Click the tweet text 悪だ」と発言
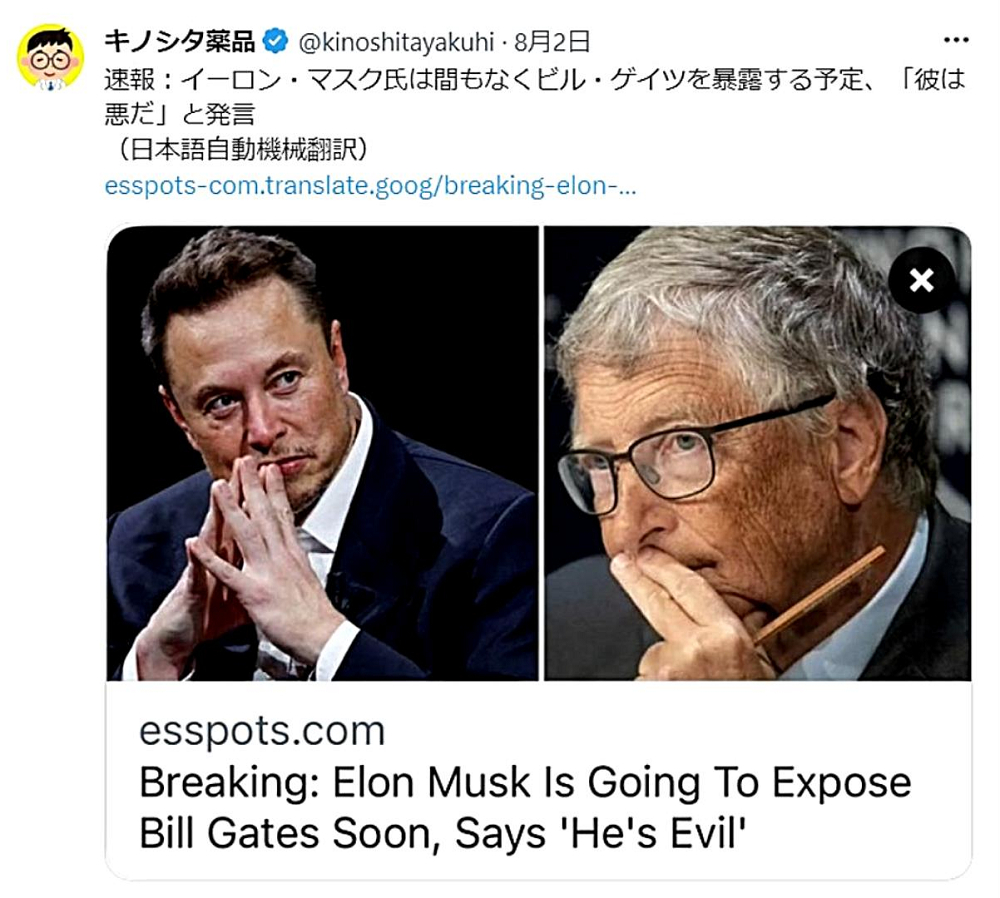The width and height of the screenshot is (1000, 898). [x=180, y=115]
